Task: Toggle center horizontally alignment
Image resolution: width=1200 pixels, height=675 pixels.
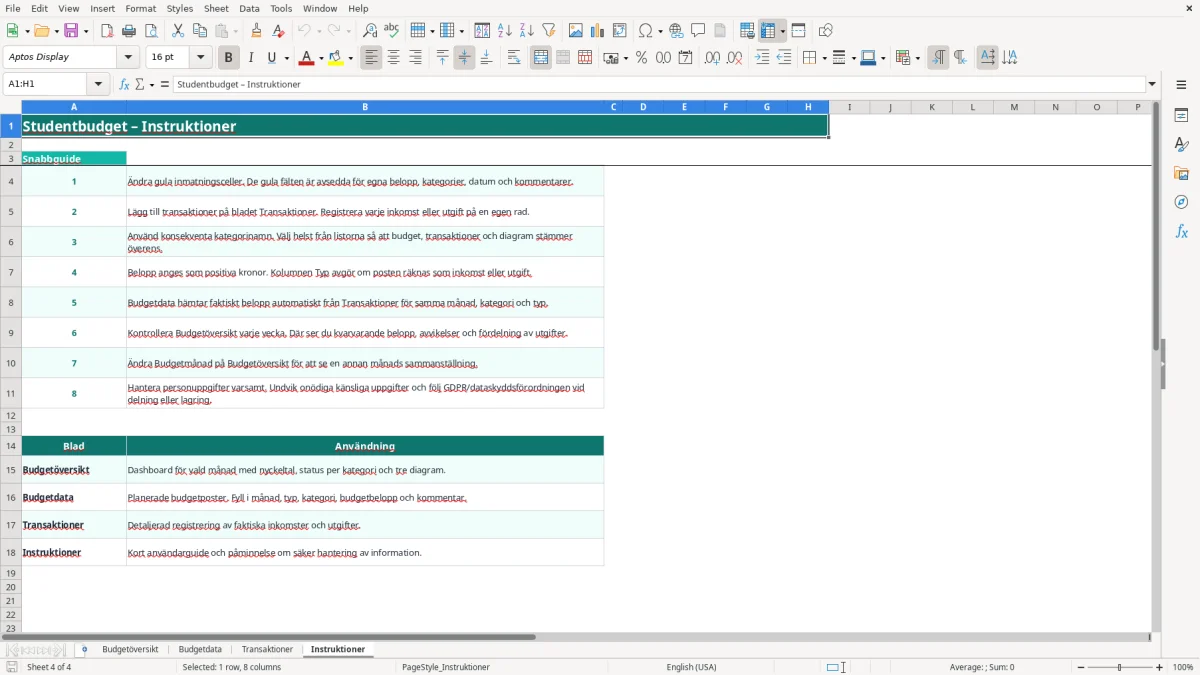Action: coord(393,58)
